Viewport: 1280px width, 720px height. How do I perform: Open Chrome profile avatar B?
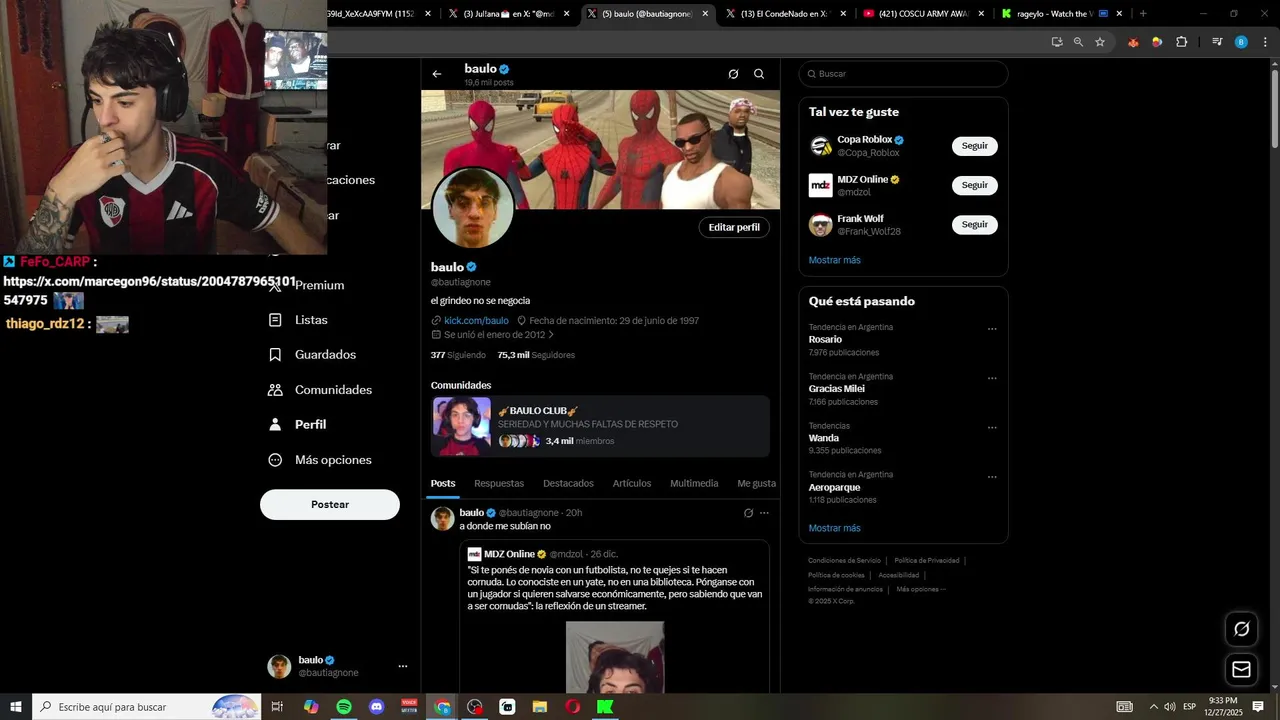1241,42
